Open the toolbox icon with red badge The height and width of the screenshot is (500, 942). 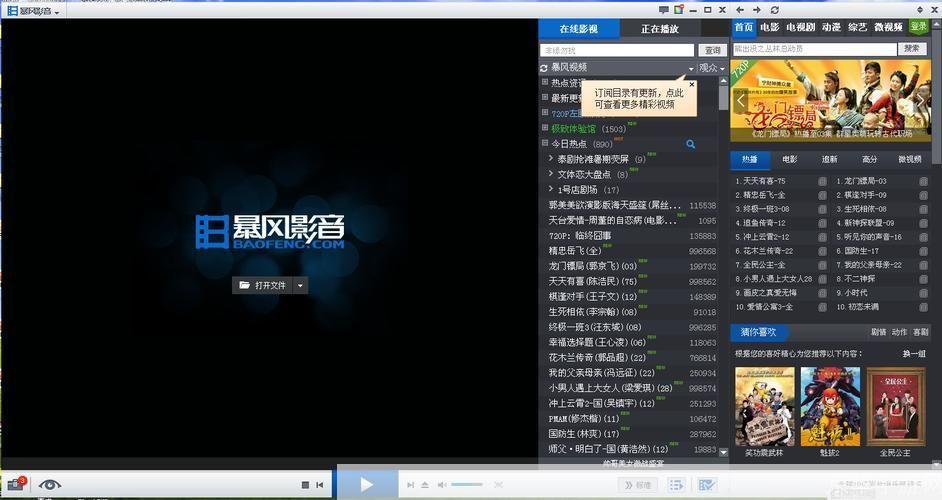click(16, 484)
